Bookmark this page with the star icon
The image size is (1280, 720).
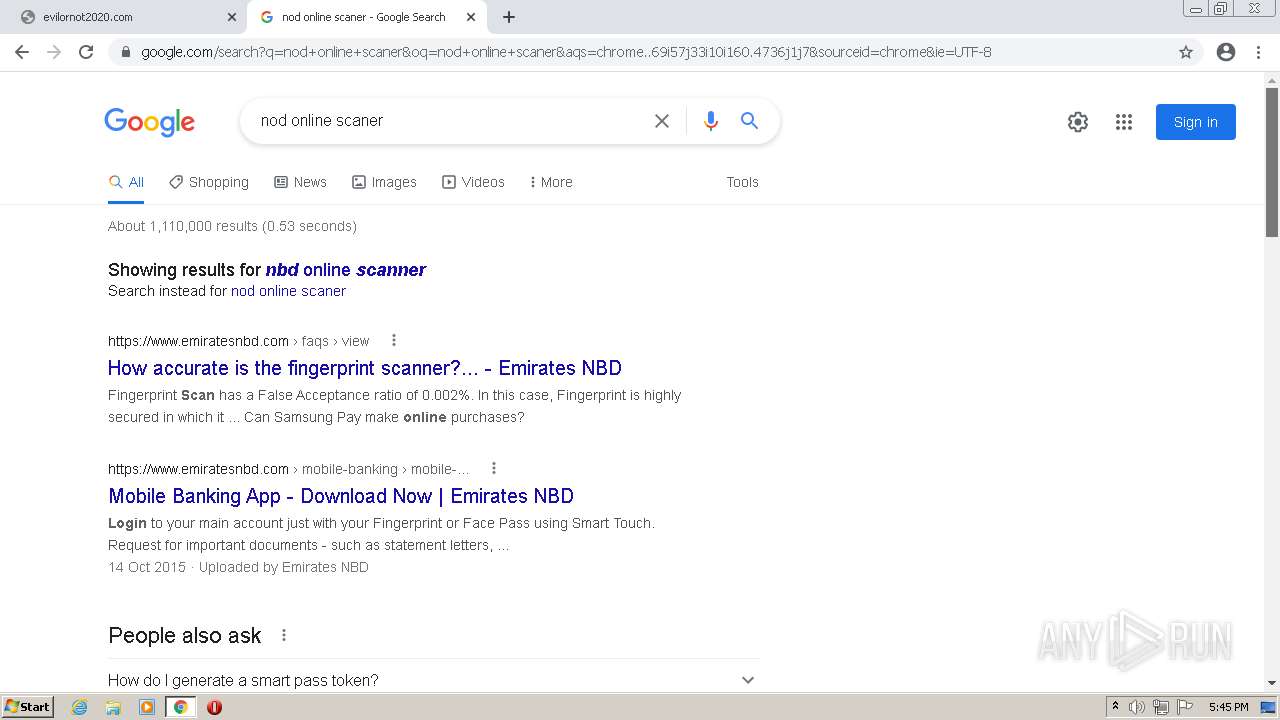[x=1186, y=52]
